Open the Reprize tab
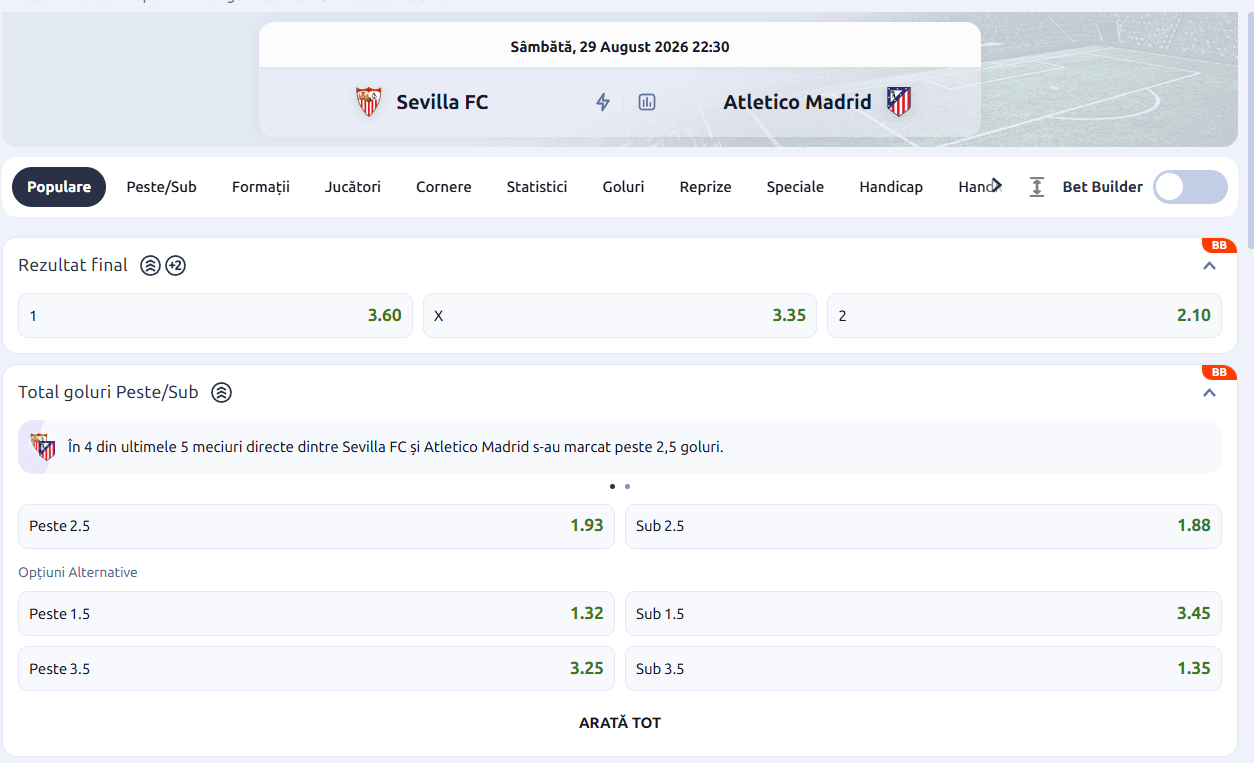Screen dimensions: 1254x763 click(x=706, y=187)
